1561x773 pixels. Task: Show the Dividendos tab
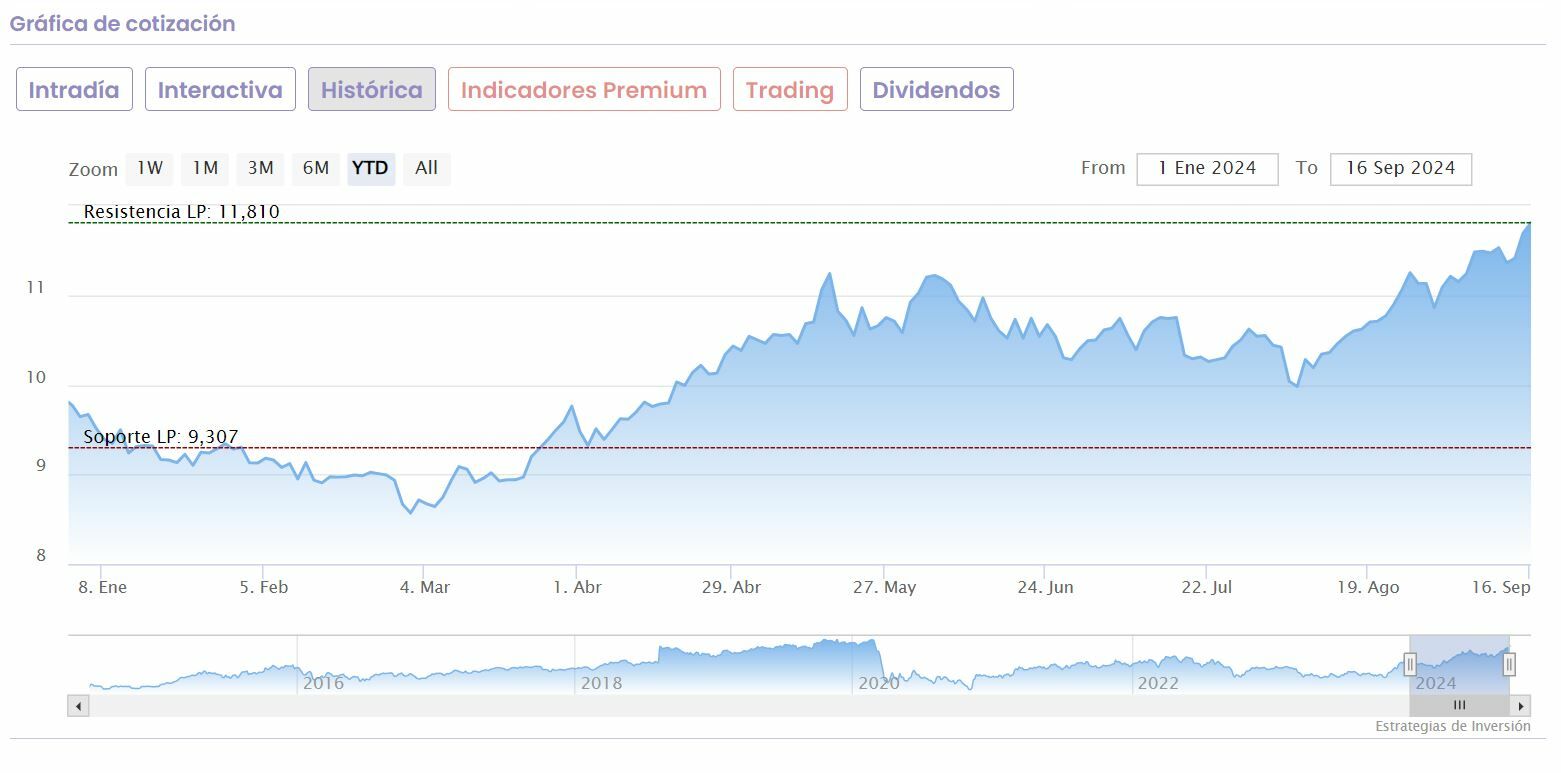click(x=936, y=90)
